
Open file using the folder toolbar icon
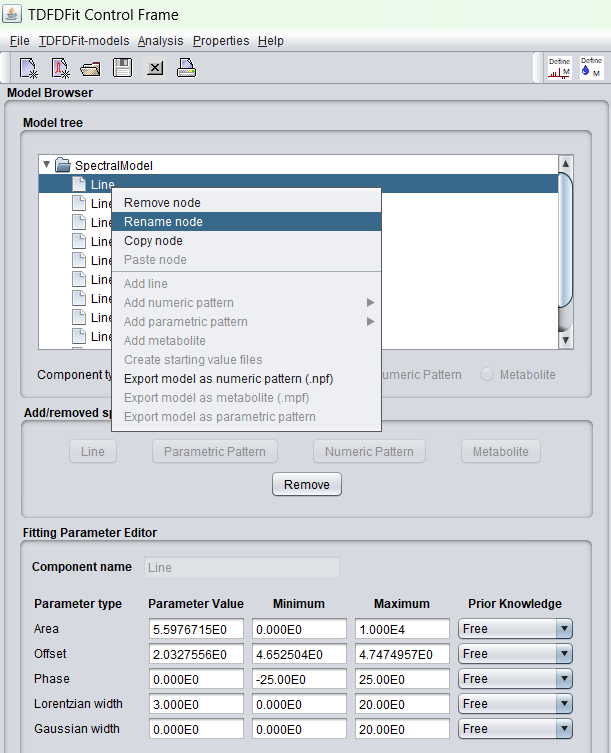pos(90,69)
